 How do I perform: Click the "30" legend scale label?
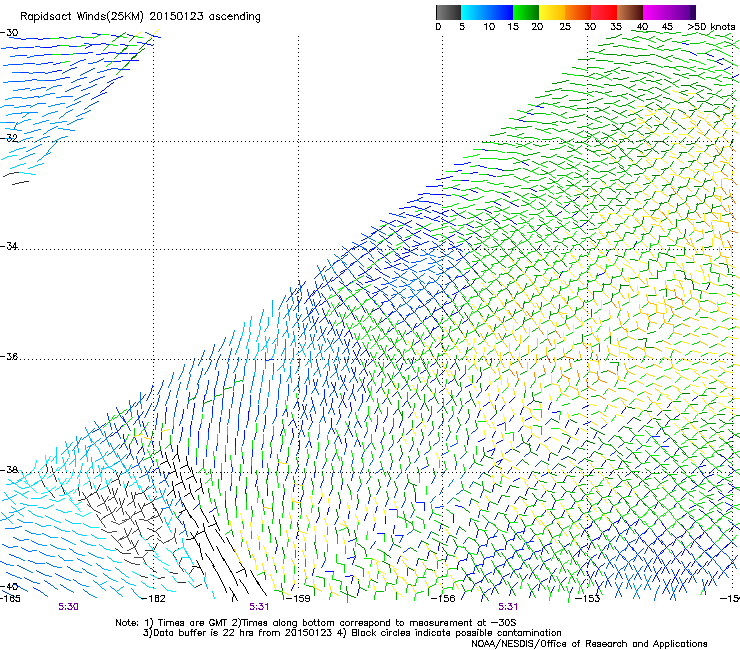[x=590, y=27]
